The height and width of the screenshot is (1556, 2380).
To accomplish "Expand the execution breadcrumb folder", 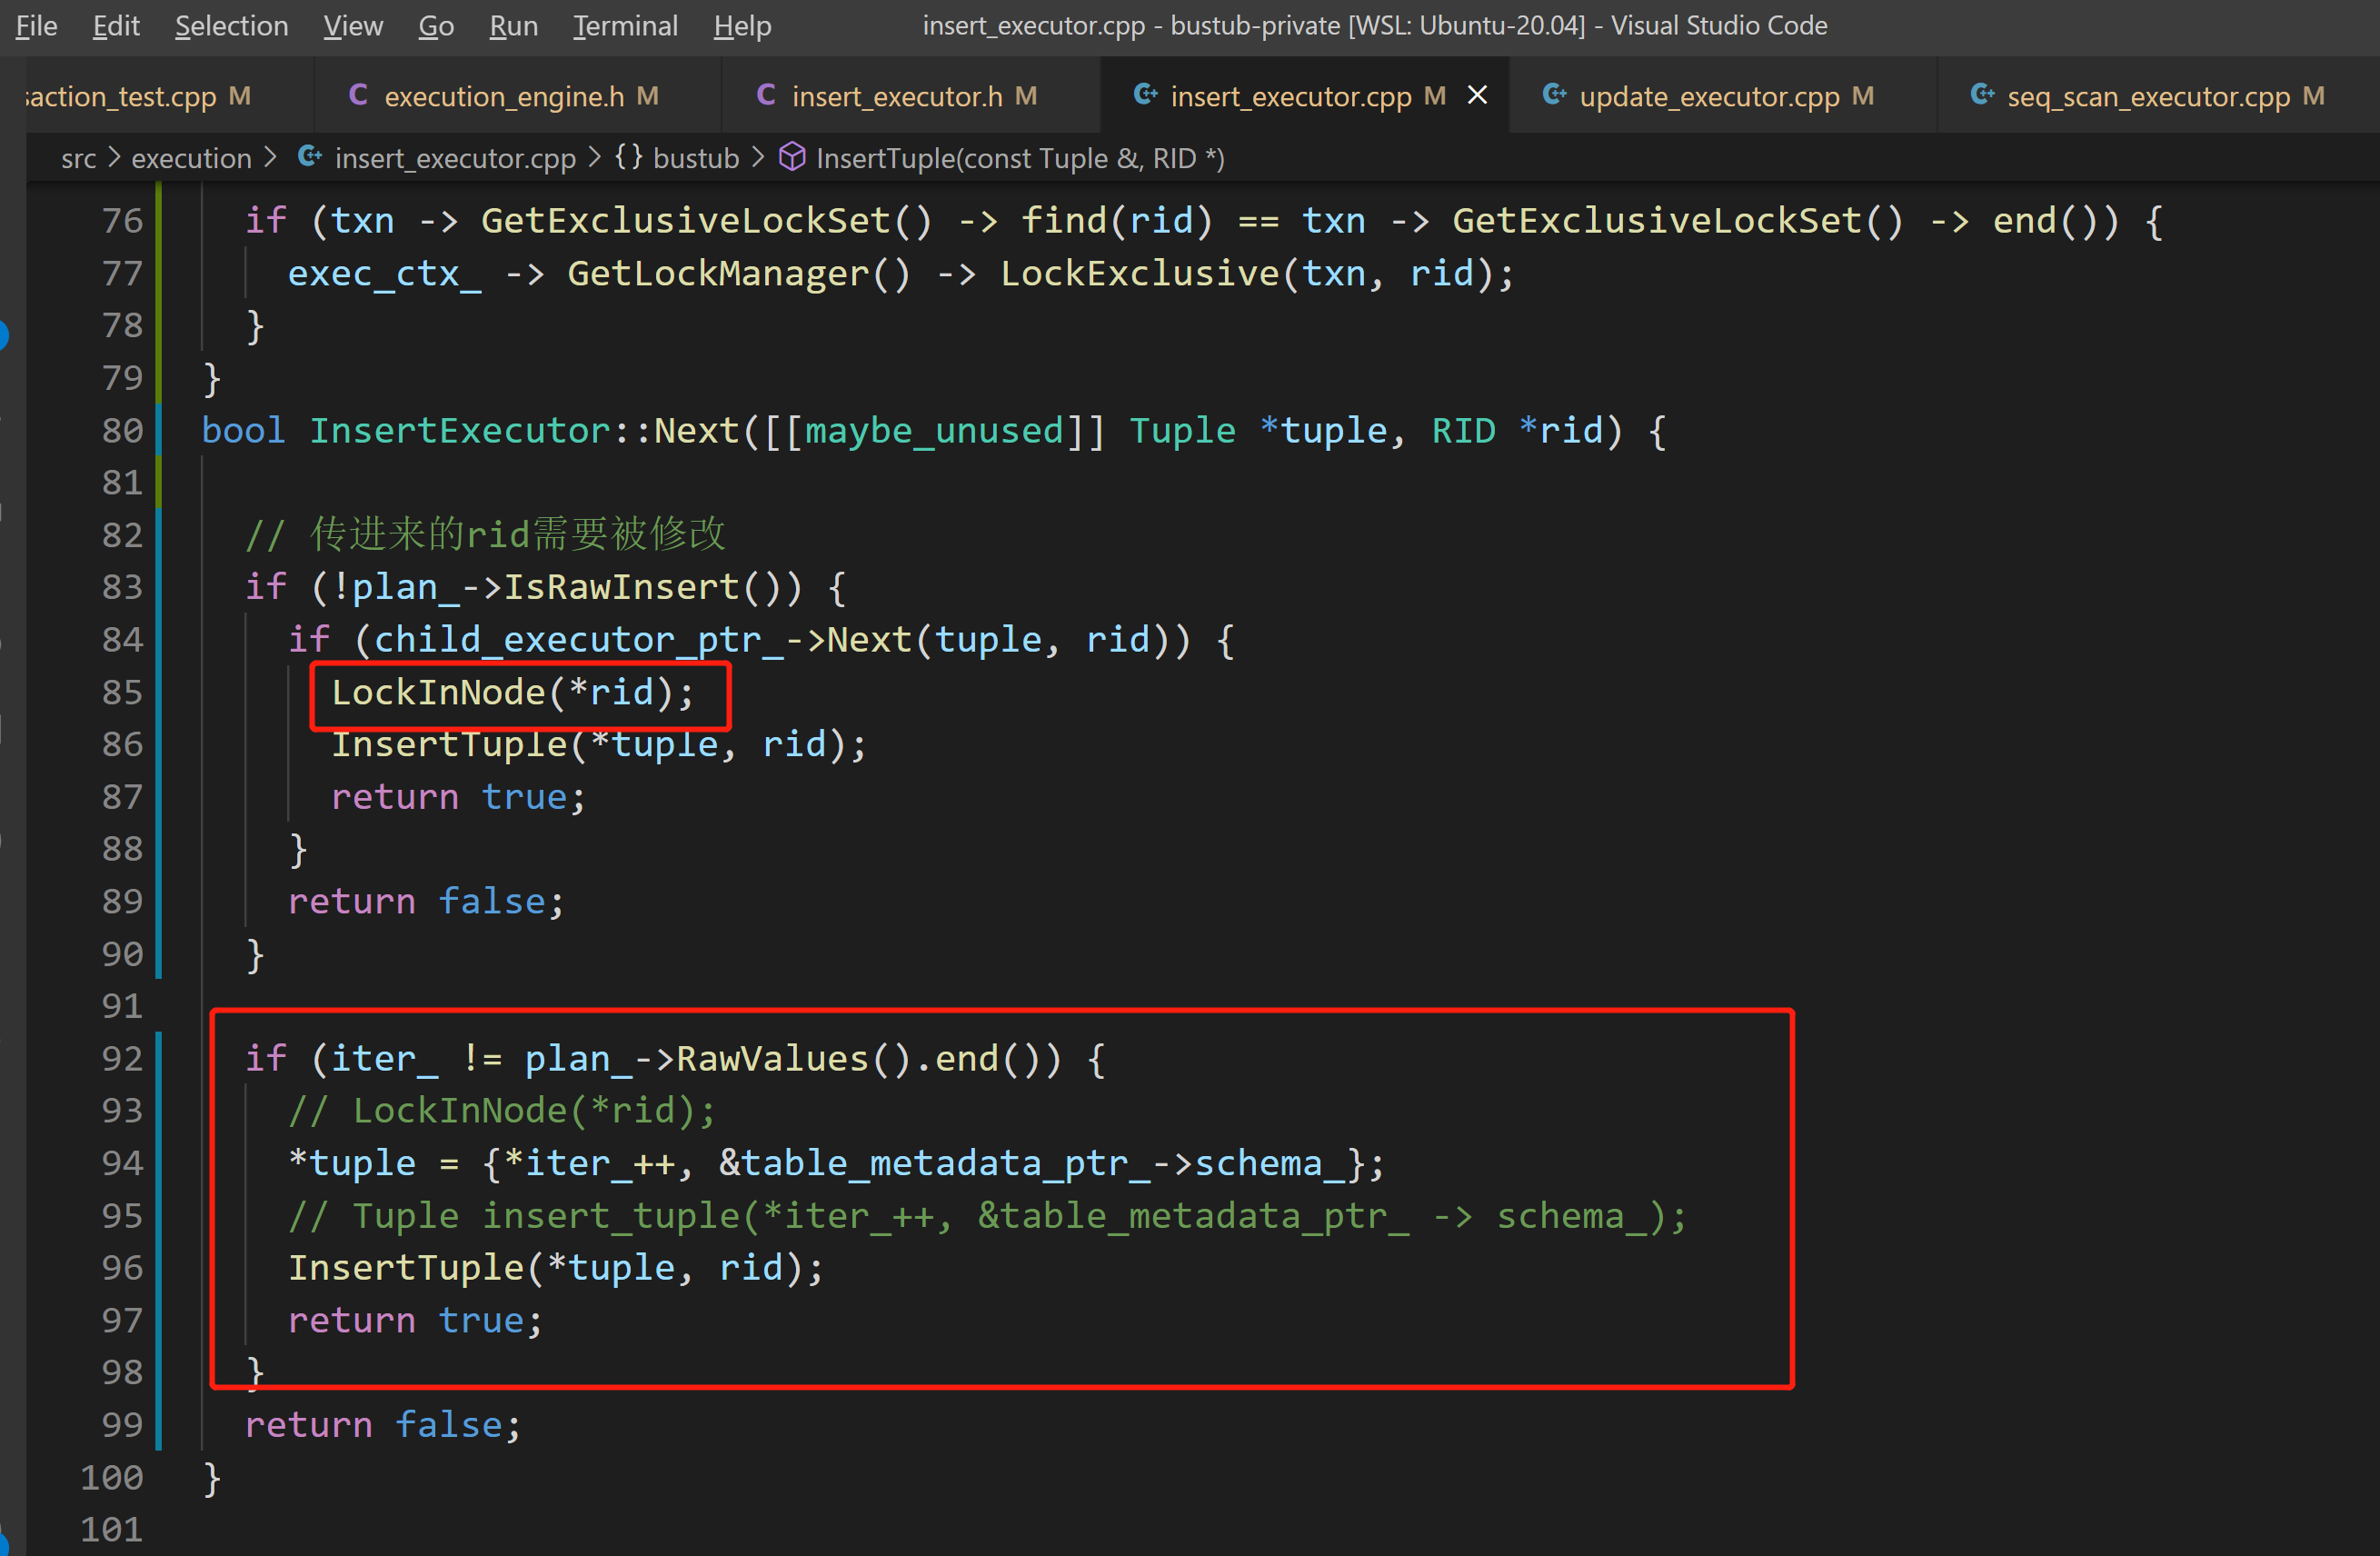I will coord(191,158).
